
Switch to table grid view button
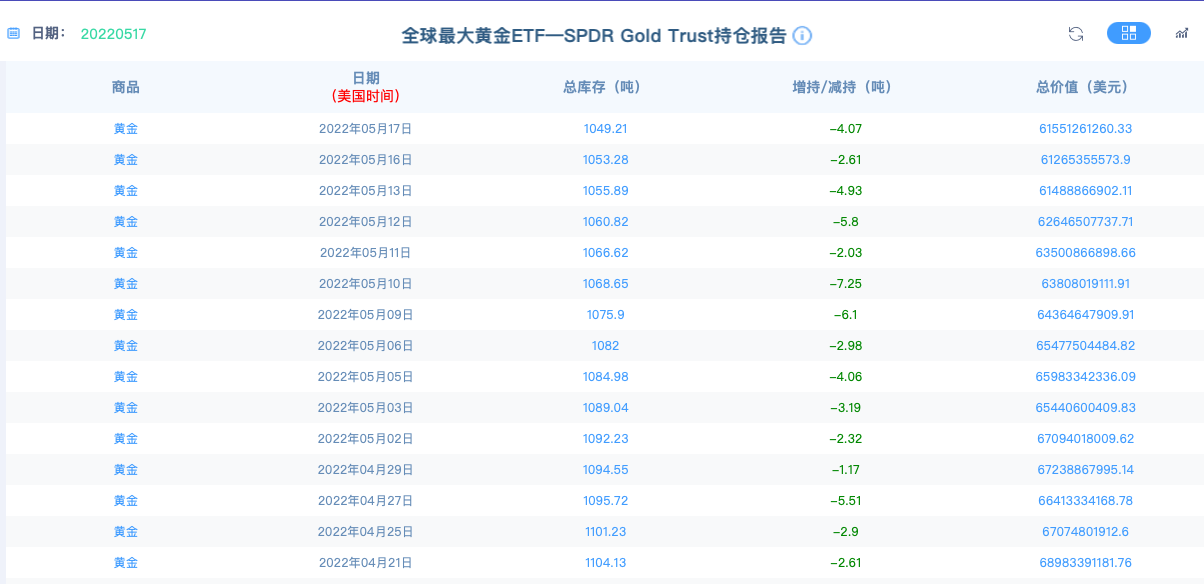pyautogui.click(x=1128, y=33)
